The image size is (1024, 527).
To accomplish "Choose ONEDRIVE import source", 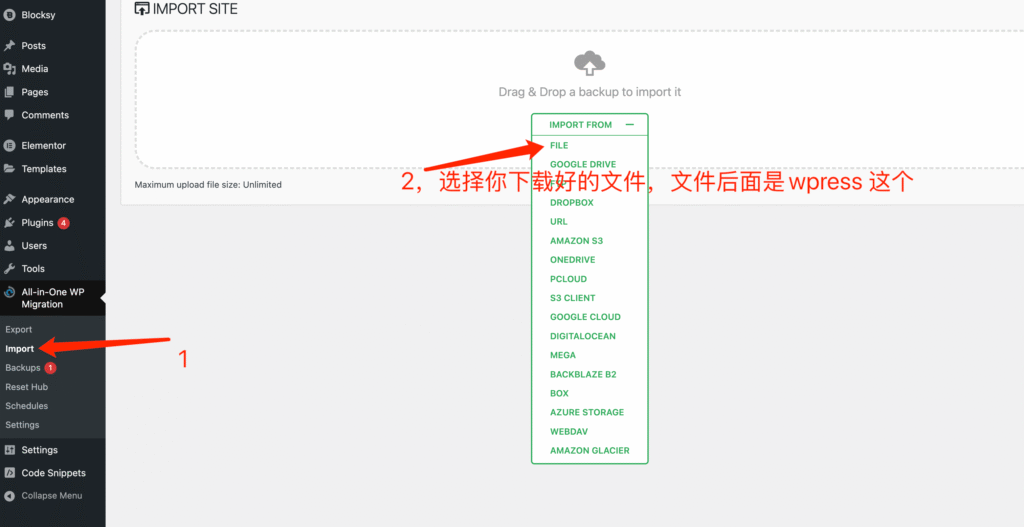I will [572, 259].
